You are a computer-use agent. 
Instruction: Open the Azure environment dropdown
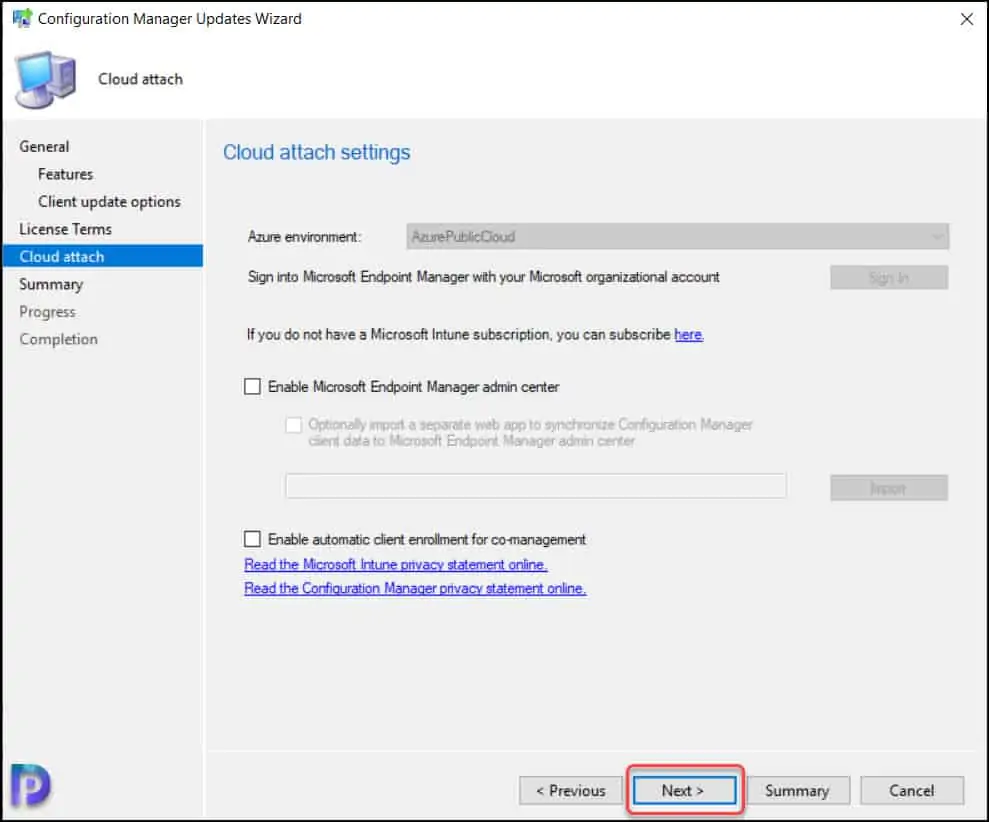677,237
